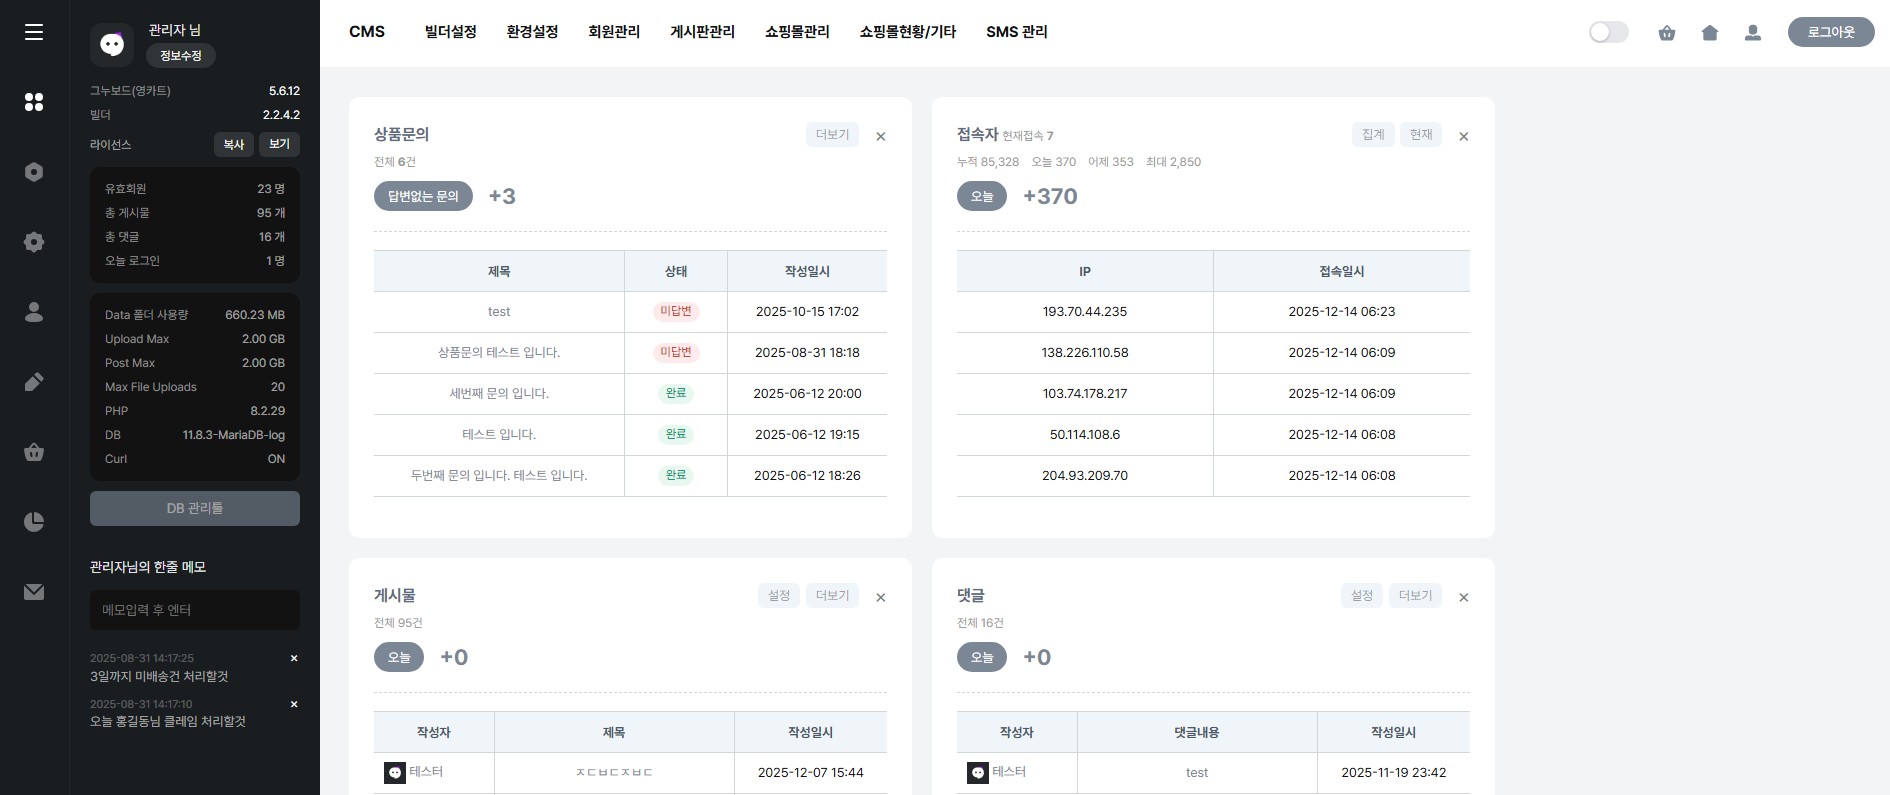Open the member management person icon in sidebar
1890x795 pixels.
click(34, 312)
